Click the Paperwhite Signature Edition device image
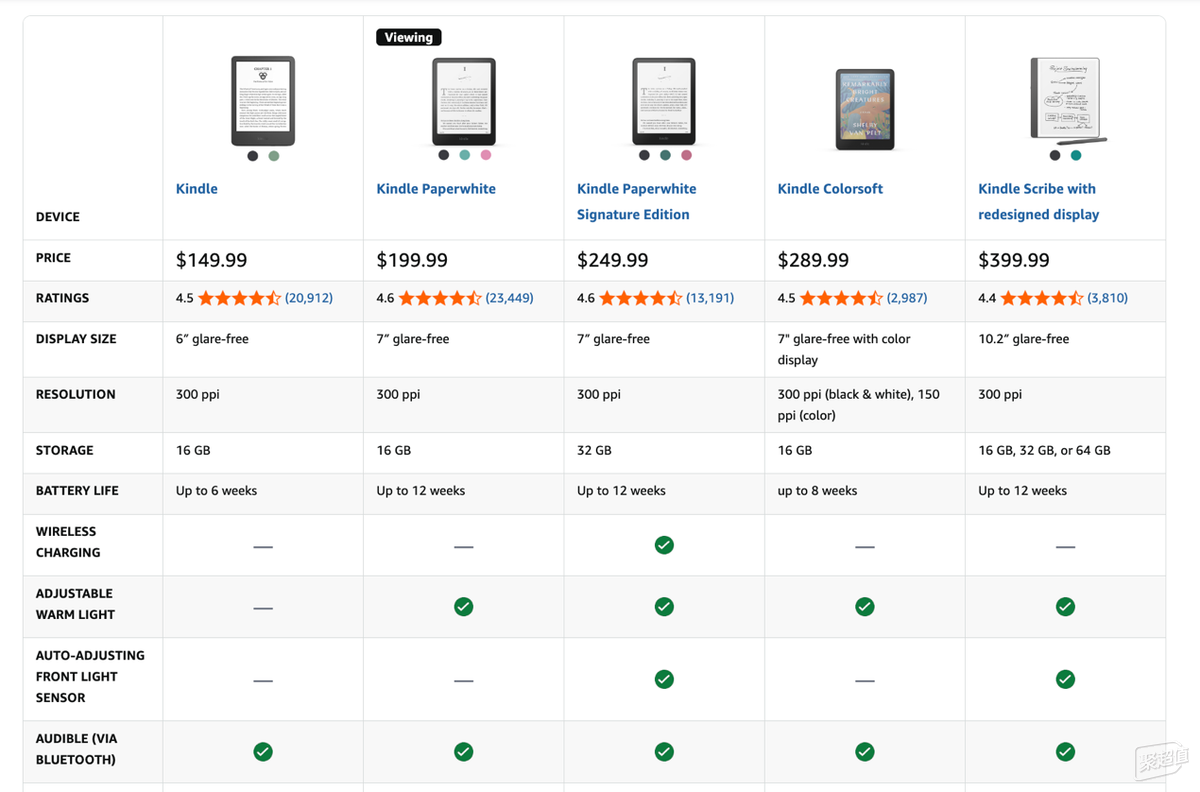 tap(664, 101)
